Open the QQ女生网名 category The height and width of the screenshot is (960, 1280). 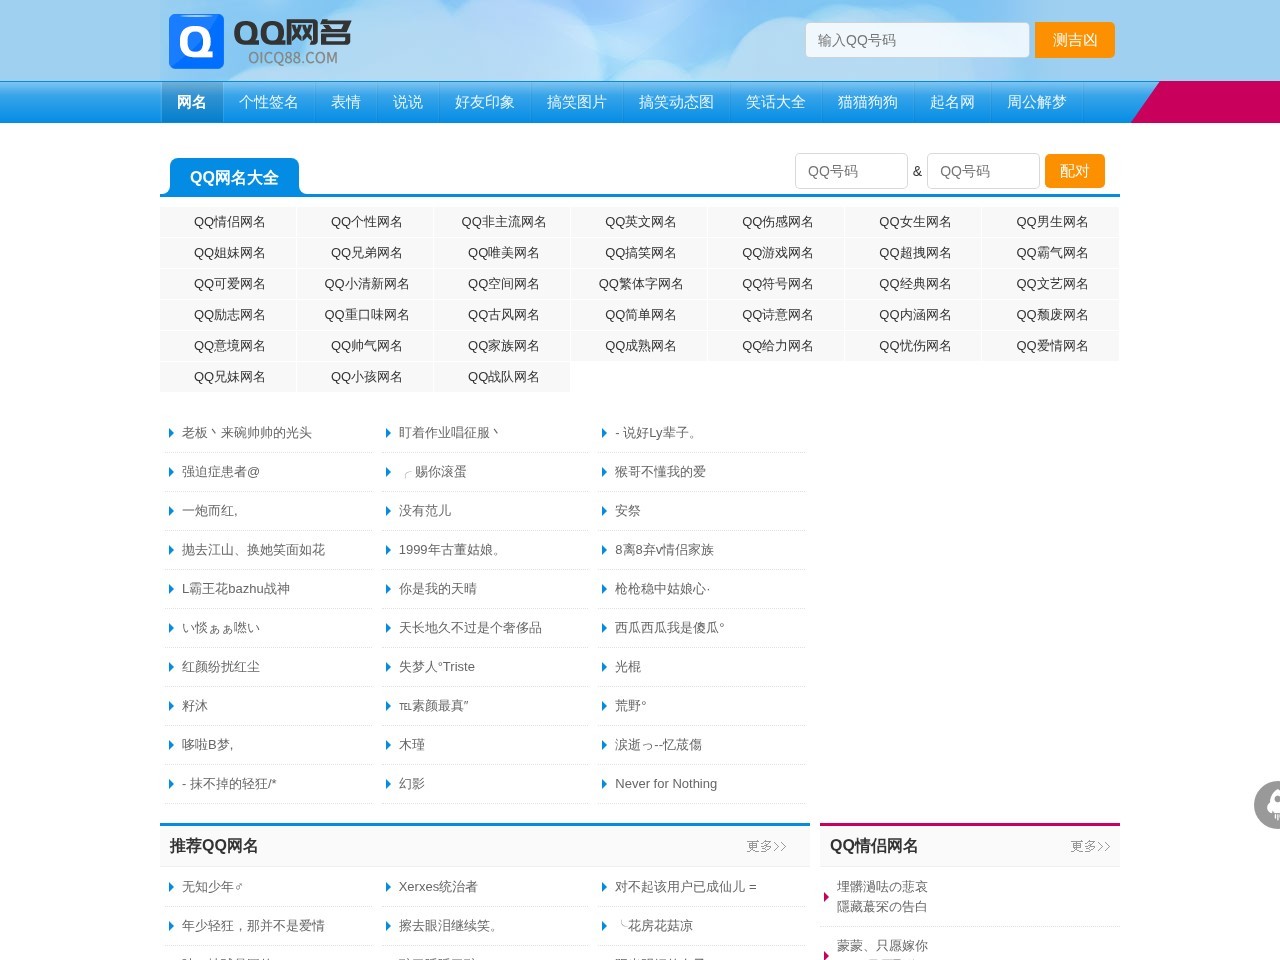[915, 222]
